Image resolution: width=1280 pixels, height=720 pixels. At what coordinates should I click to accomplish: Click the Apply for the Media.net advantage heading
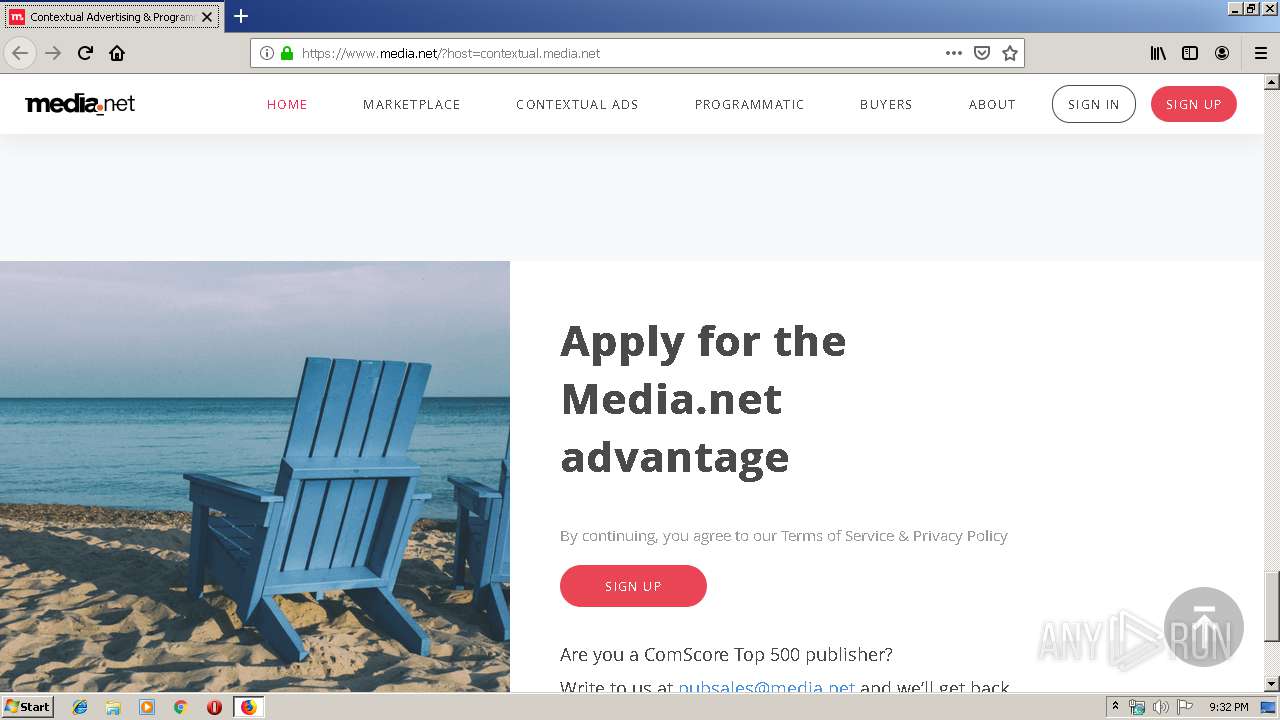(703, 399)
